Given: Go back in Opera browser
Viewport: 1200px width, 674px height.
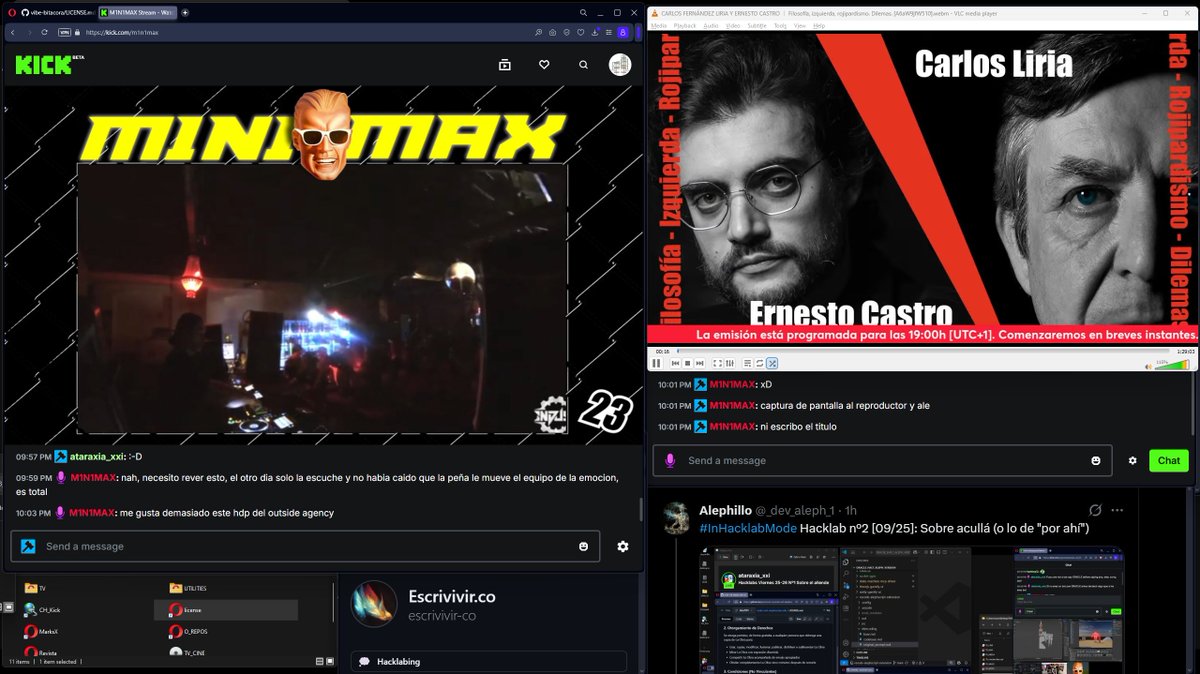Looking at the screenshot, I should tap(12, 32).
